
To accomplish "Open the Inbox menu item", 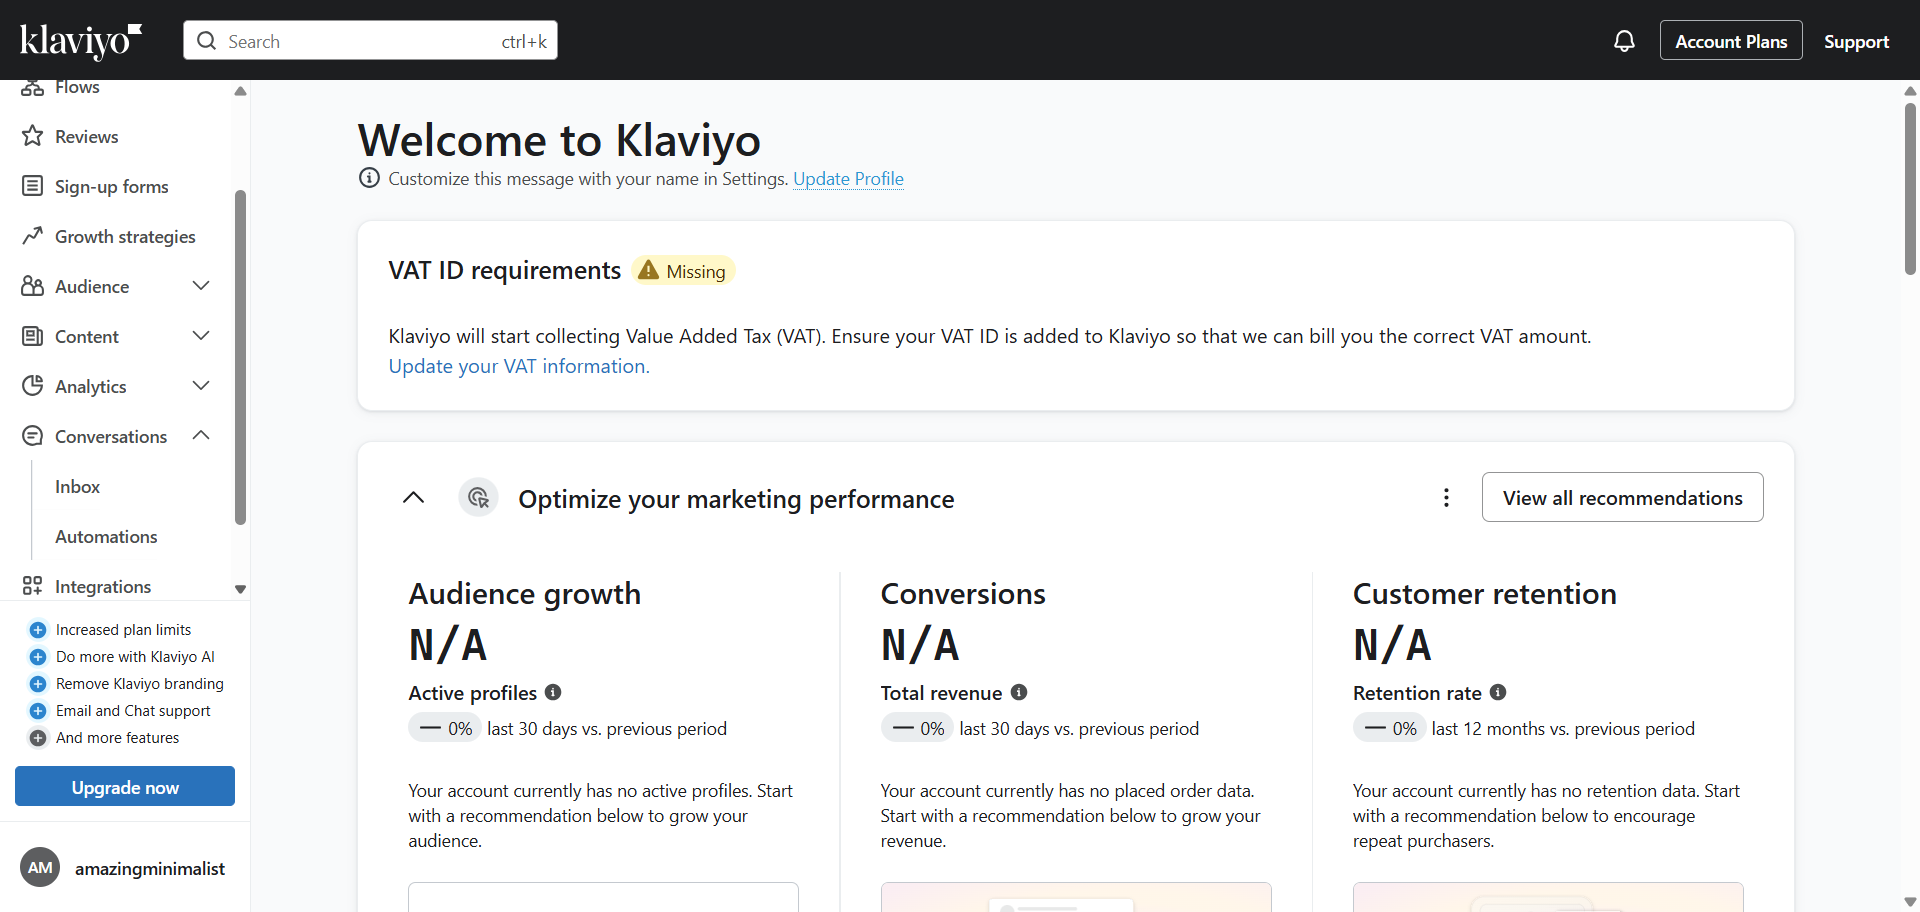I will 77,487.
